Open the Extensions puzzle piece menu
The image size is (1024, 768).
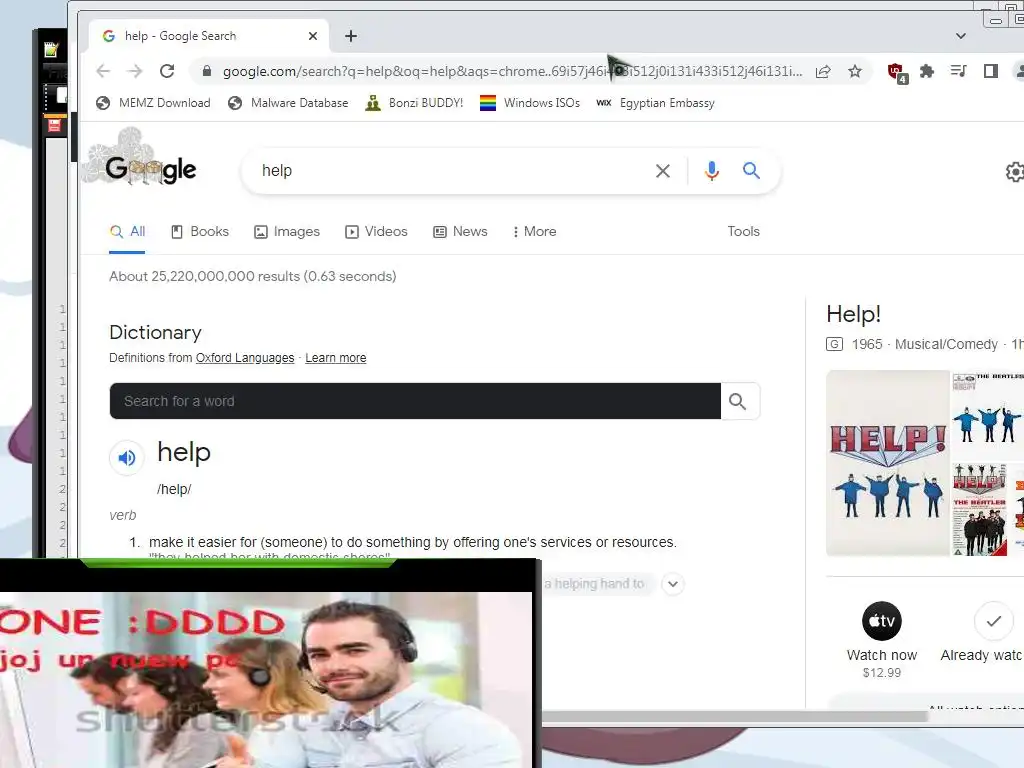click(927, 71)
